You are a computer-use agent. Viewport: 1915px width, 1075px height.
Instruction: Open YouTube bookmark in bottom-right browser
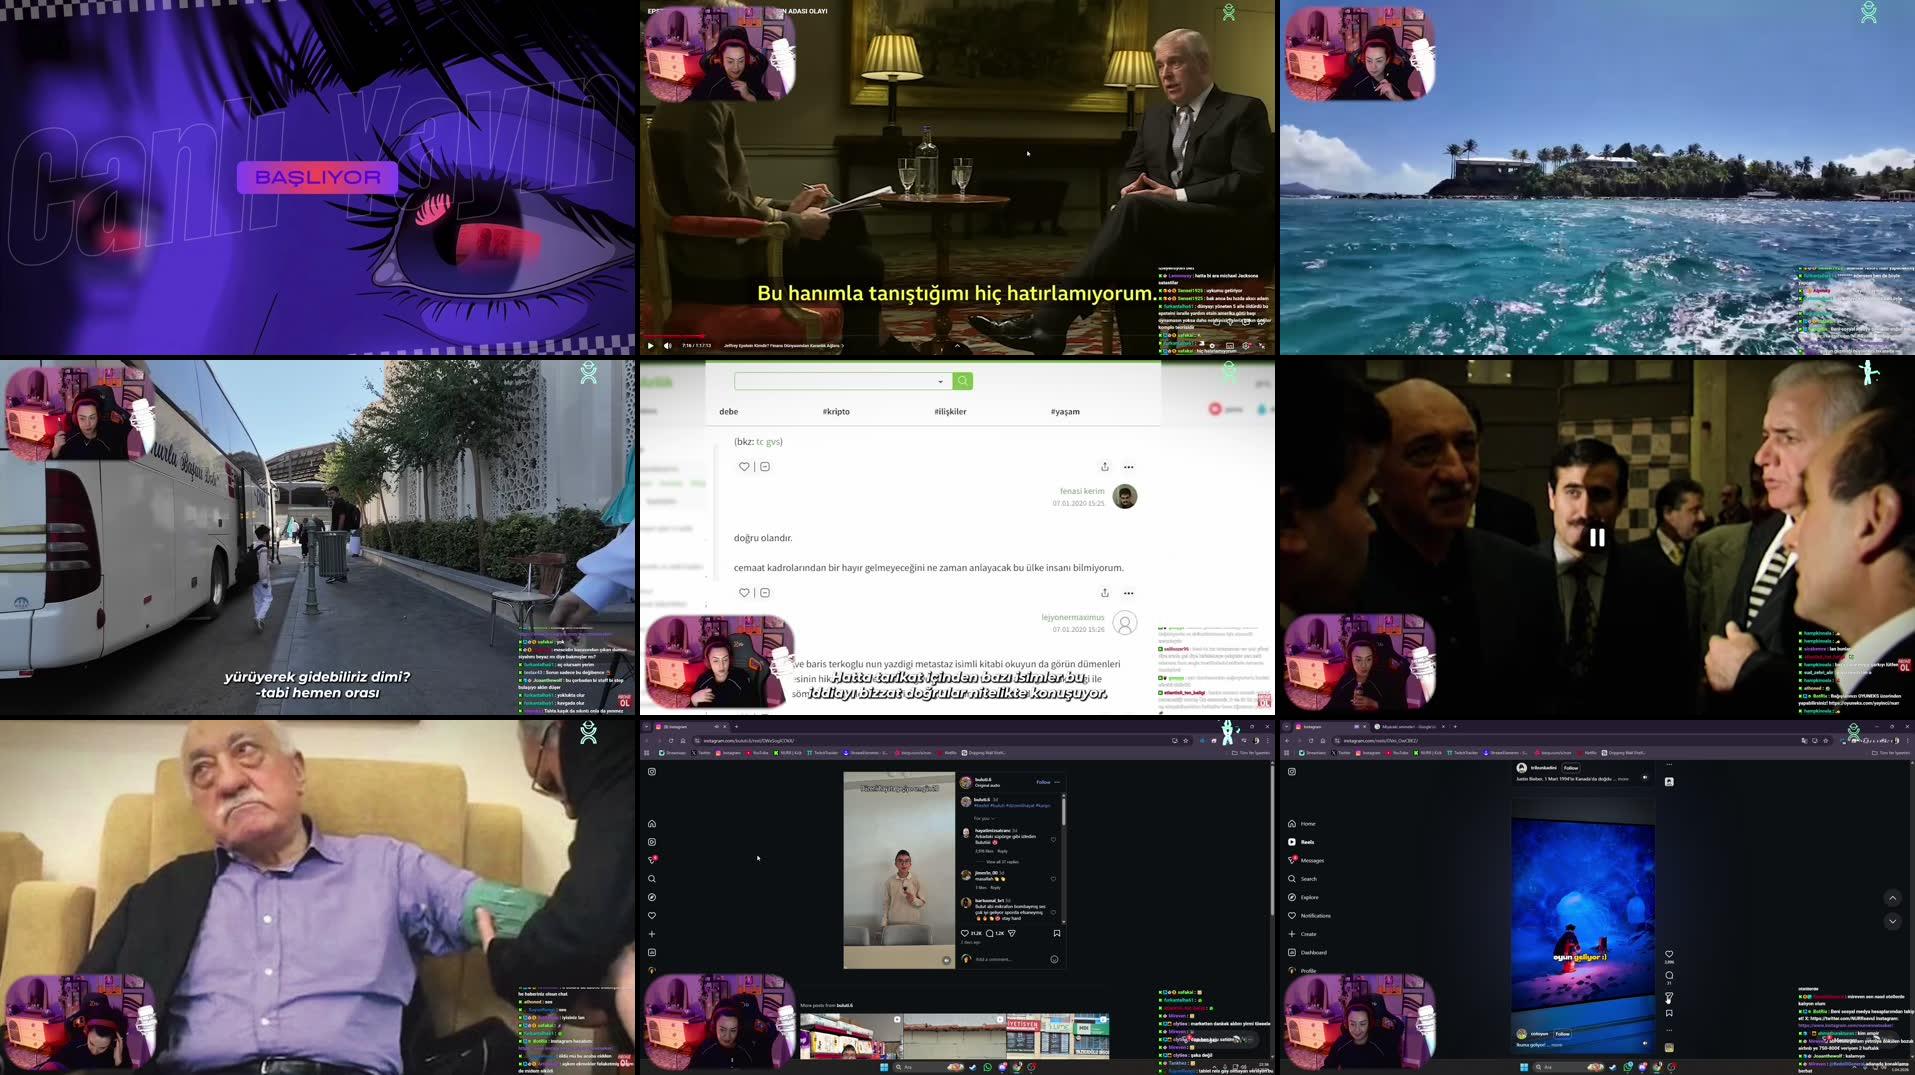(1398, 753)
